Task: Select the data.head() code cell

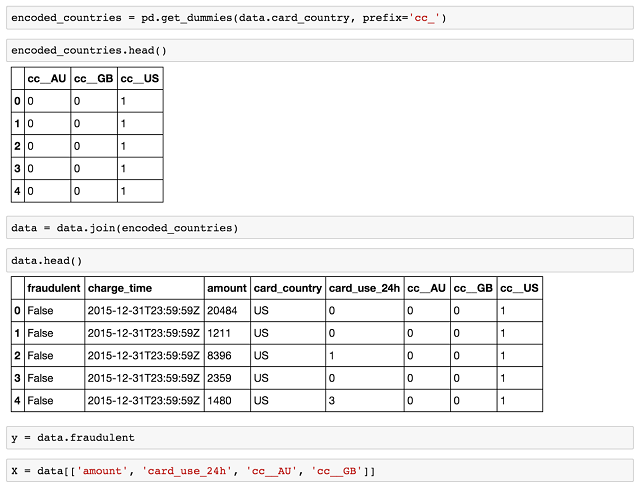Action: pyautogui.click(x=320, y=260)
